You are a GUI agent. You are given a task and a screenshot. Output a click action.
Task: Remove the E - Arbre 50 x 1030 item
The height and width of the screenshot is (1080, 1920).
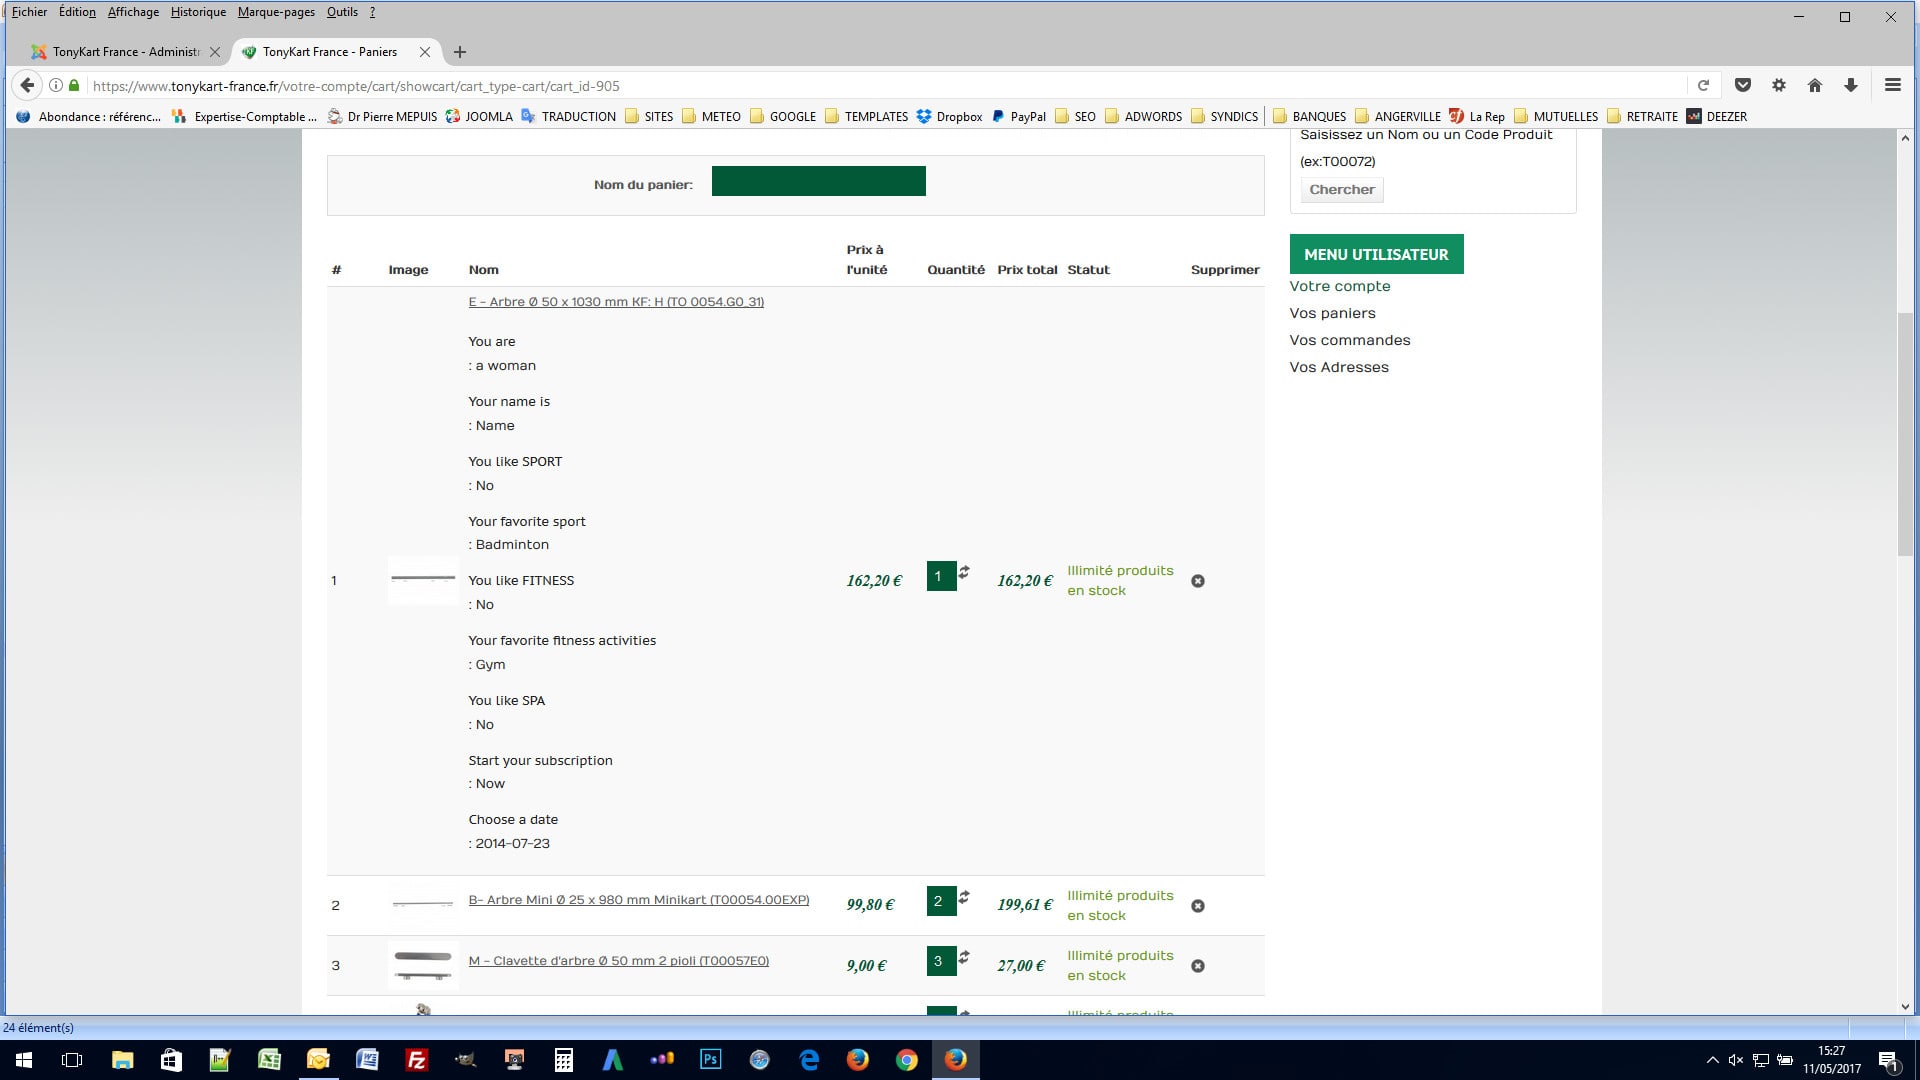click(1197, 581)
